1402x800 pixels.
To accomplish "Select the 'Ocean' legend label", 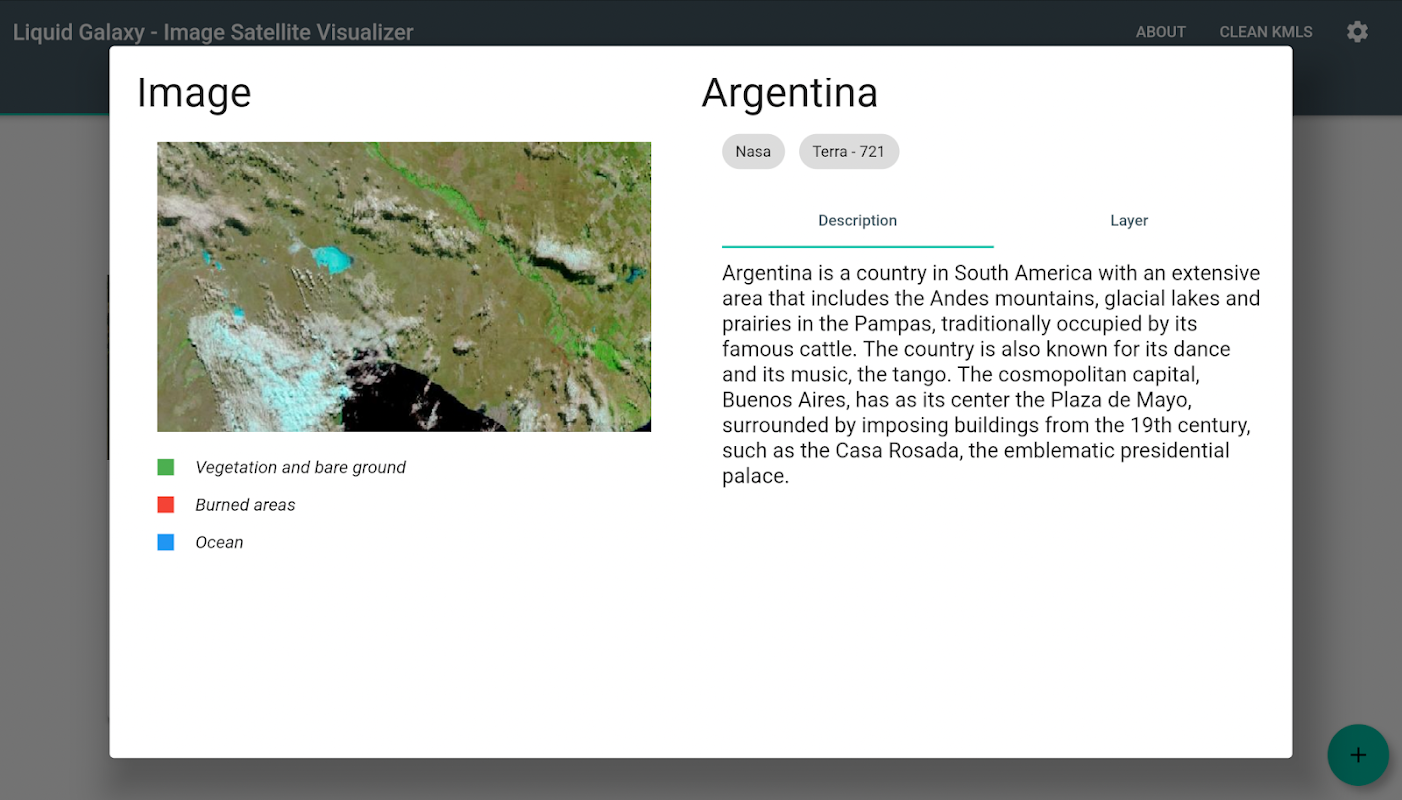I will click(x=219, y=542).
